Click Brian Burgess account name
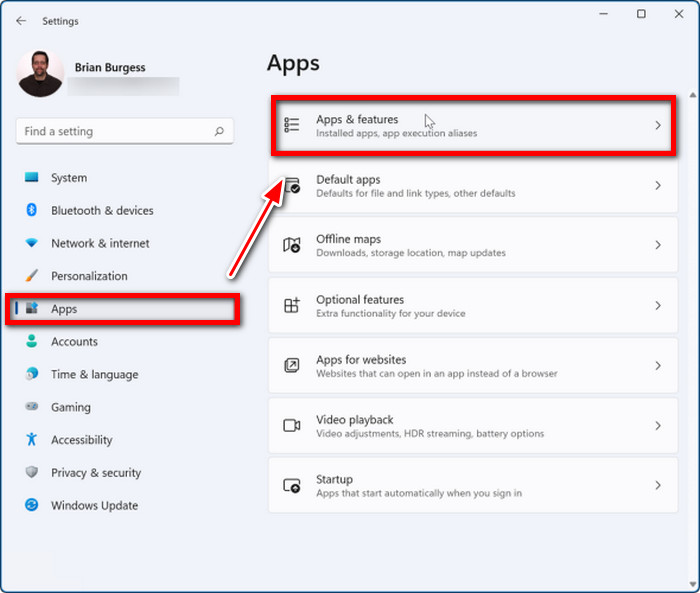This screenshot has width=700, height=593. pyautogui.click(x=110, y=67)
